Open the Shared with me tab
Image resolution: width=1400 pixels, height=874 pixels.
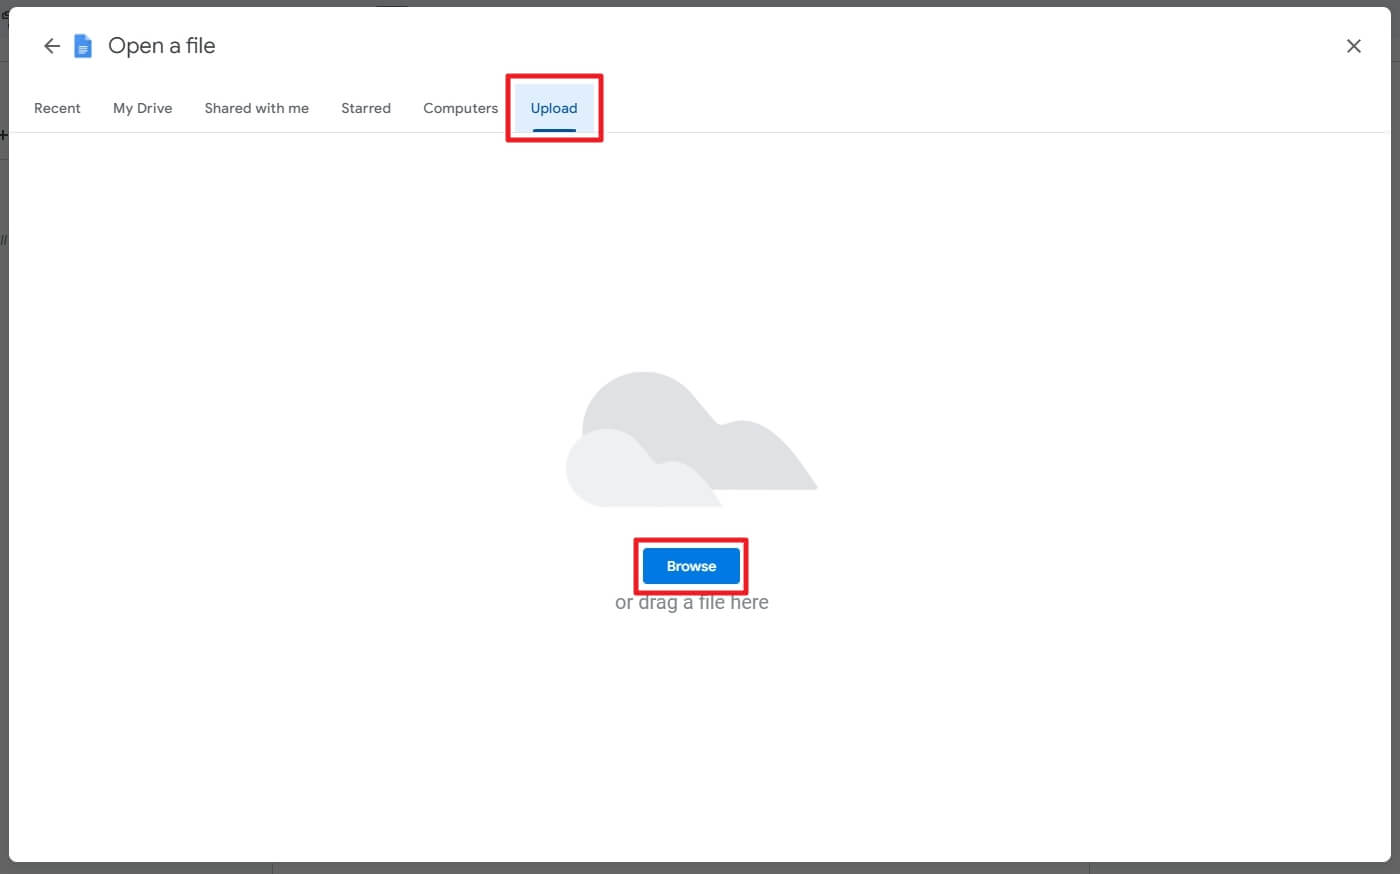256,108
